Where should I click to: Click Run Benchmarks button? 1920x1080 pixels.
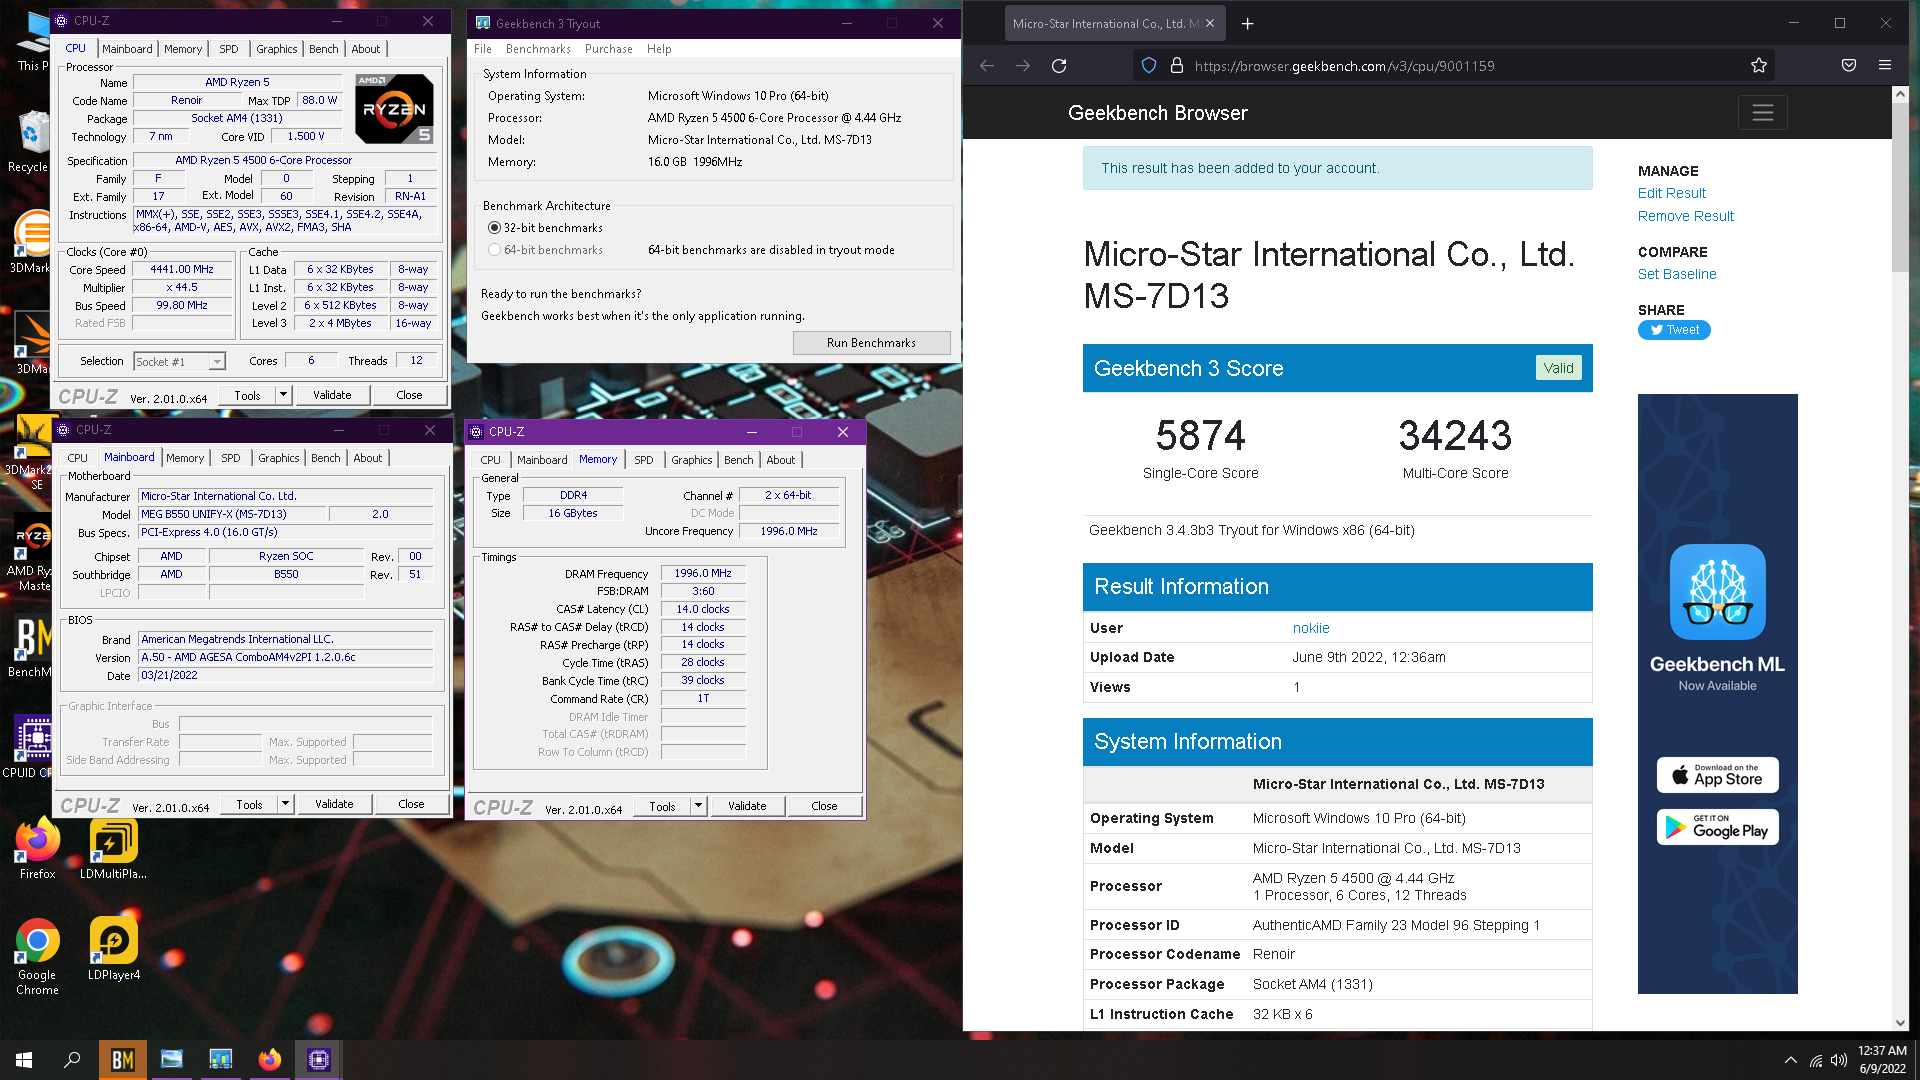coord(871,343)
